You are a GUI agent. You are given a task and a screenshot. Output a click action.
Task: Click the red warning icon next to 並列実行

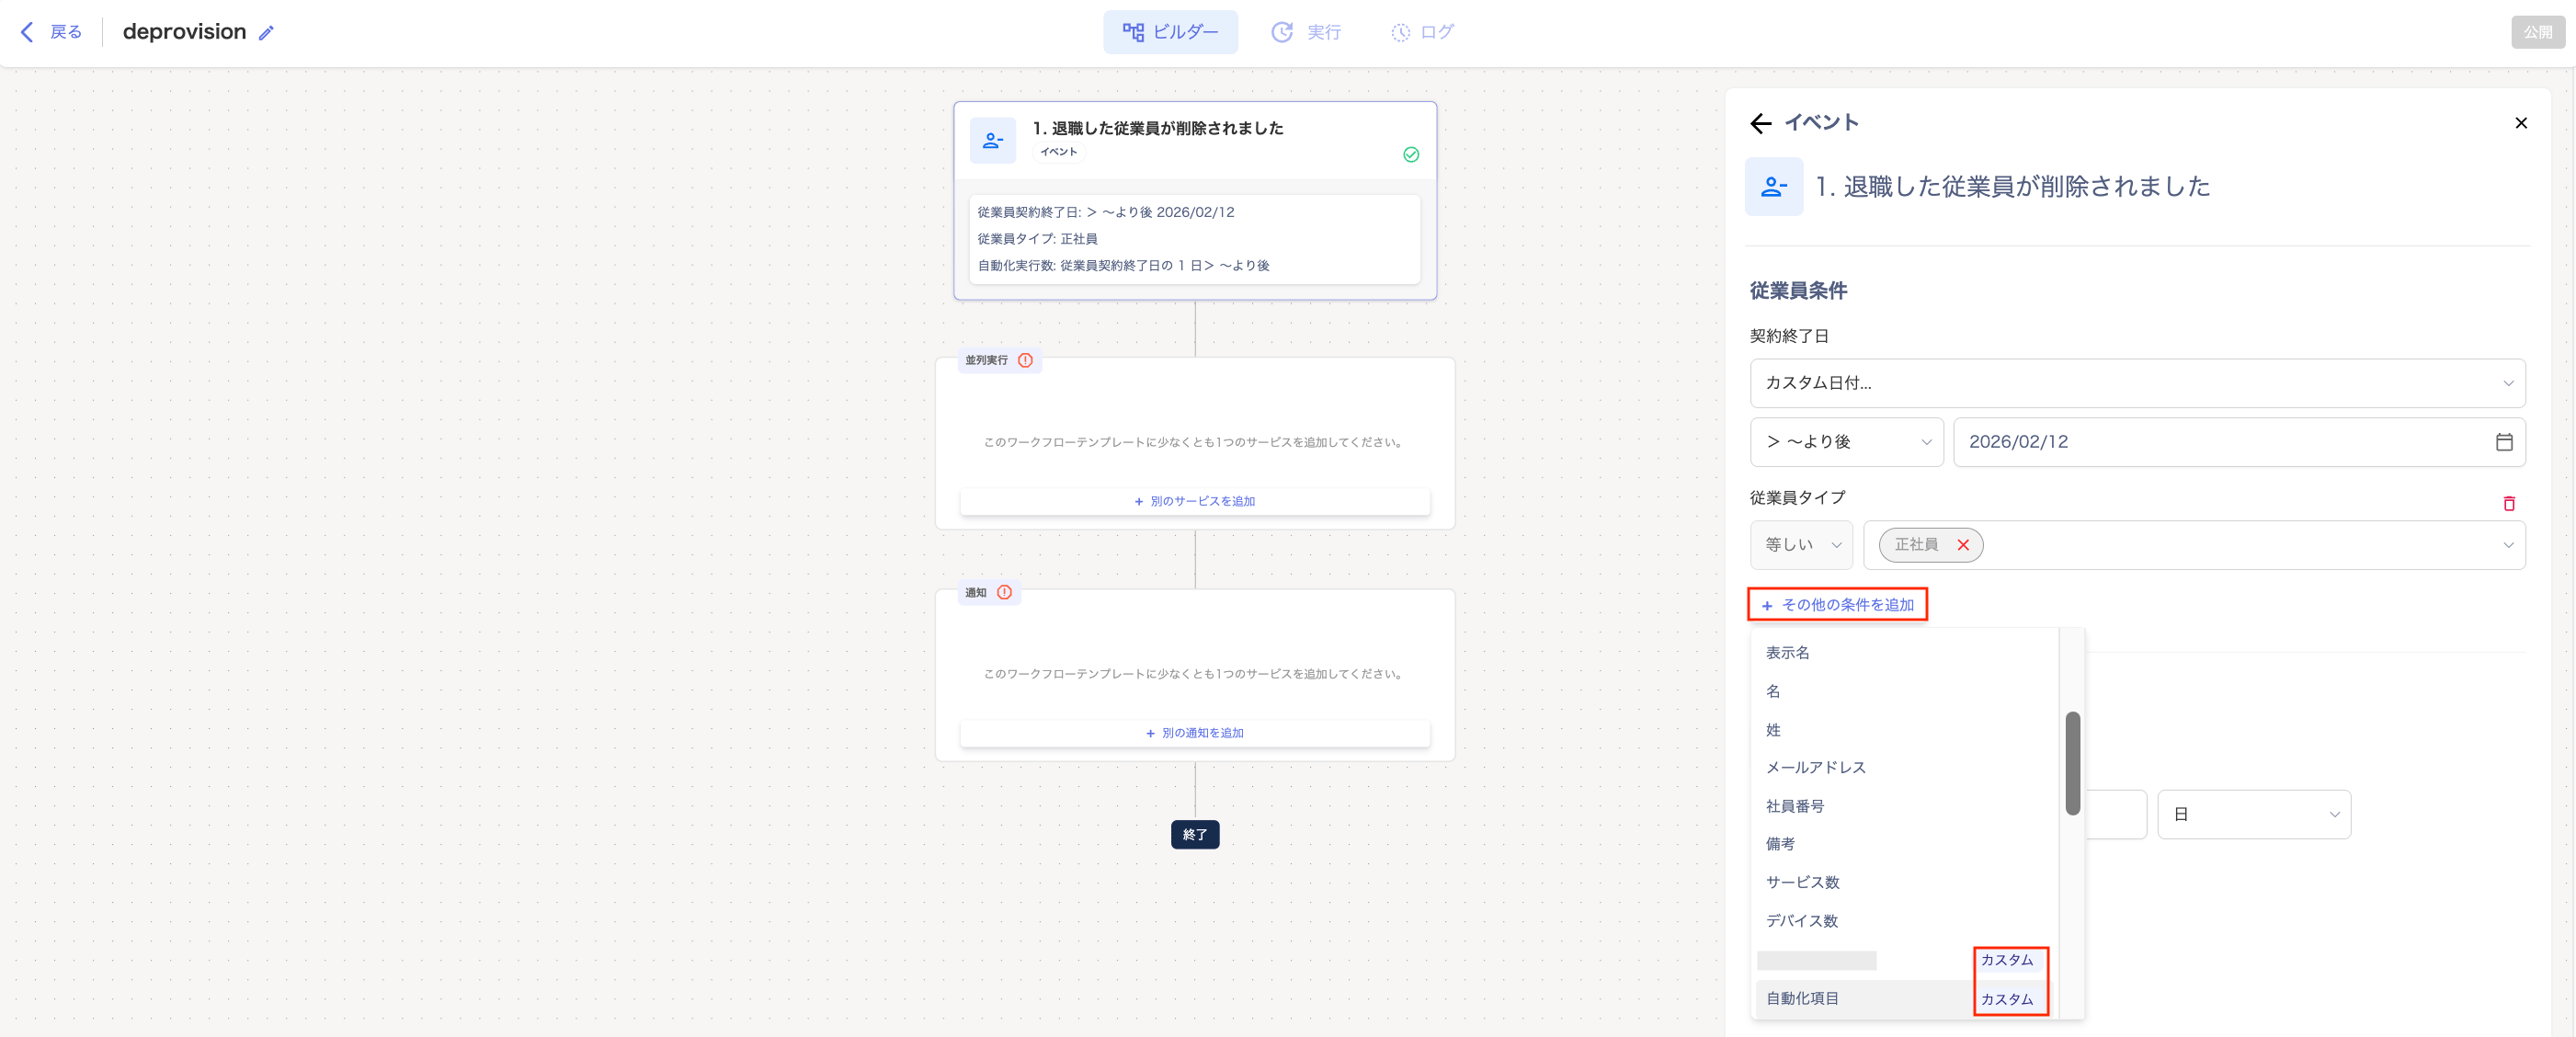point(1025,360)
